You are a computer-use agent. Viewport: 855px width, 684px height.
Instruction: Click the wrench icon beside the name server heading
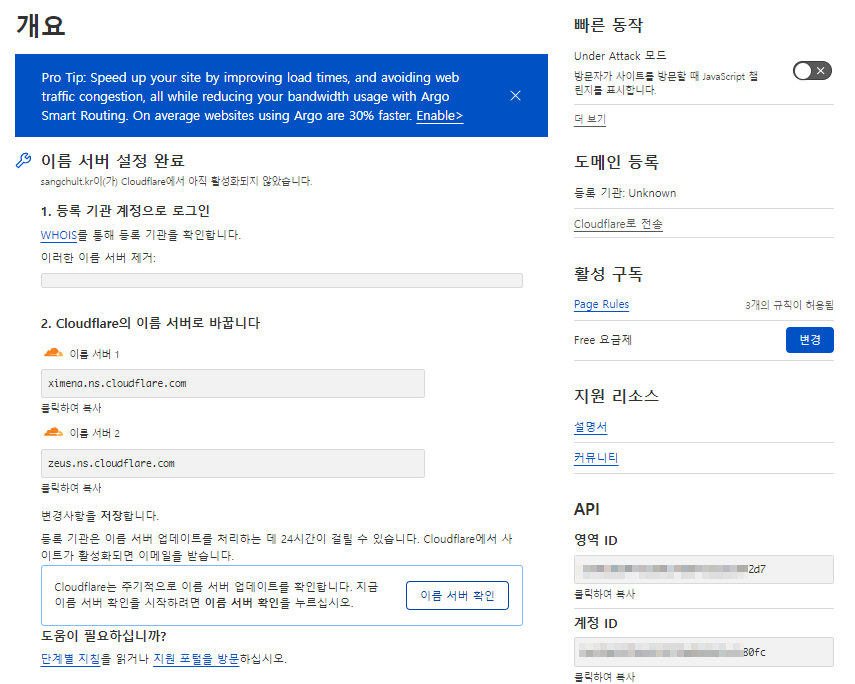tap(23, 160)
